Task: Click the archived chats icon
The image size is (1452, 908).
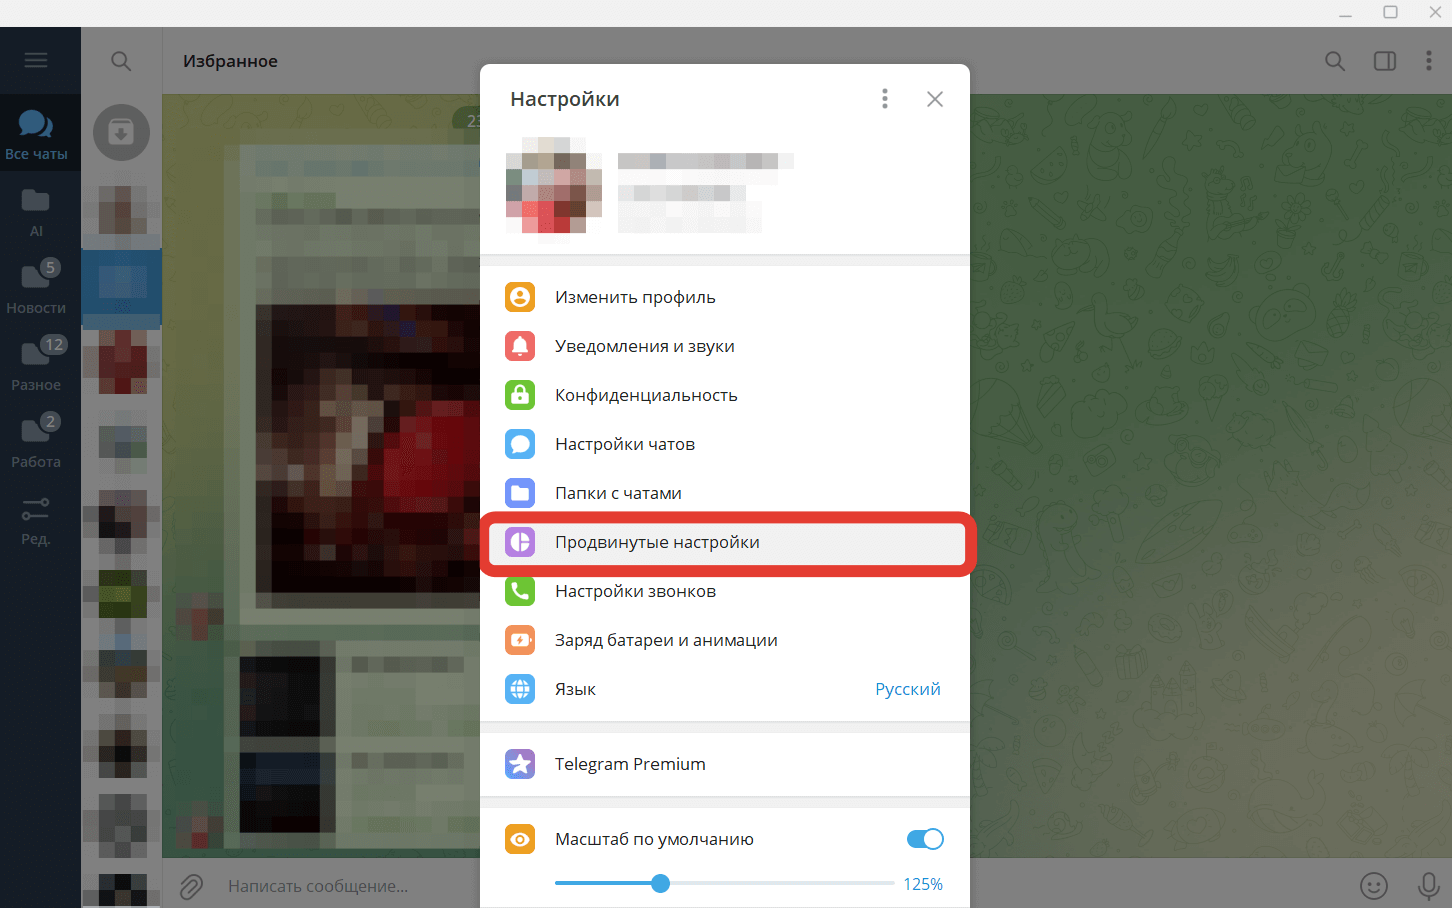Action: coord(121,132)
